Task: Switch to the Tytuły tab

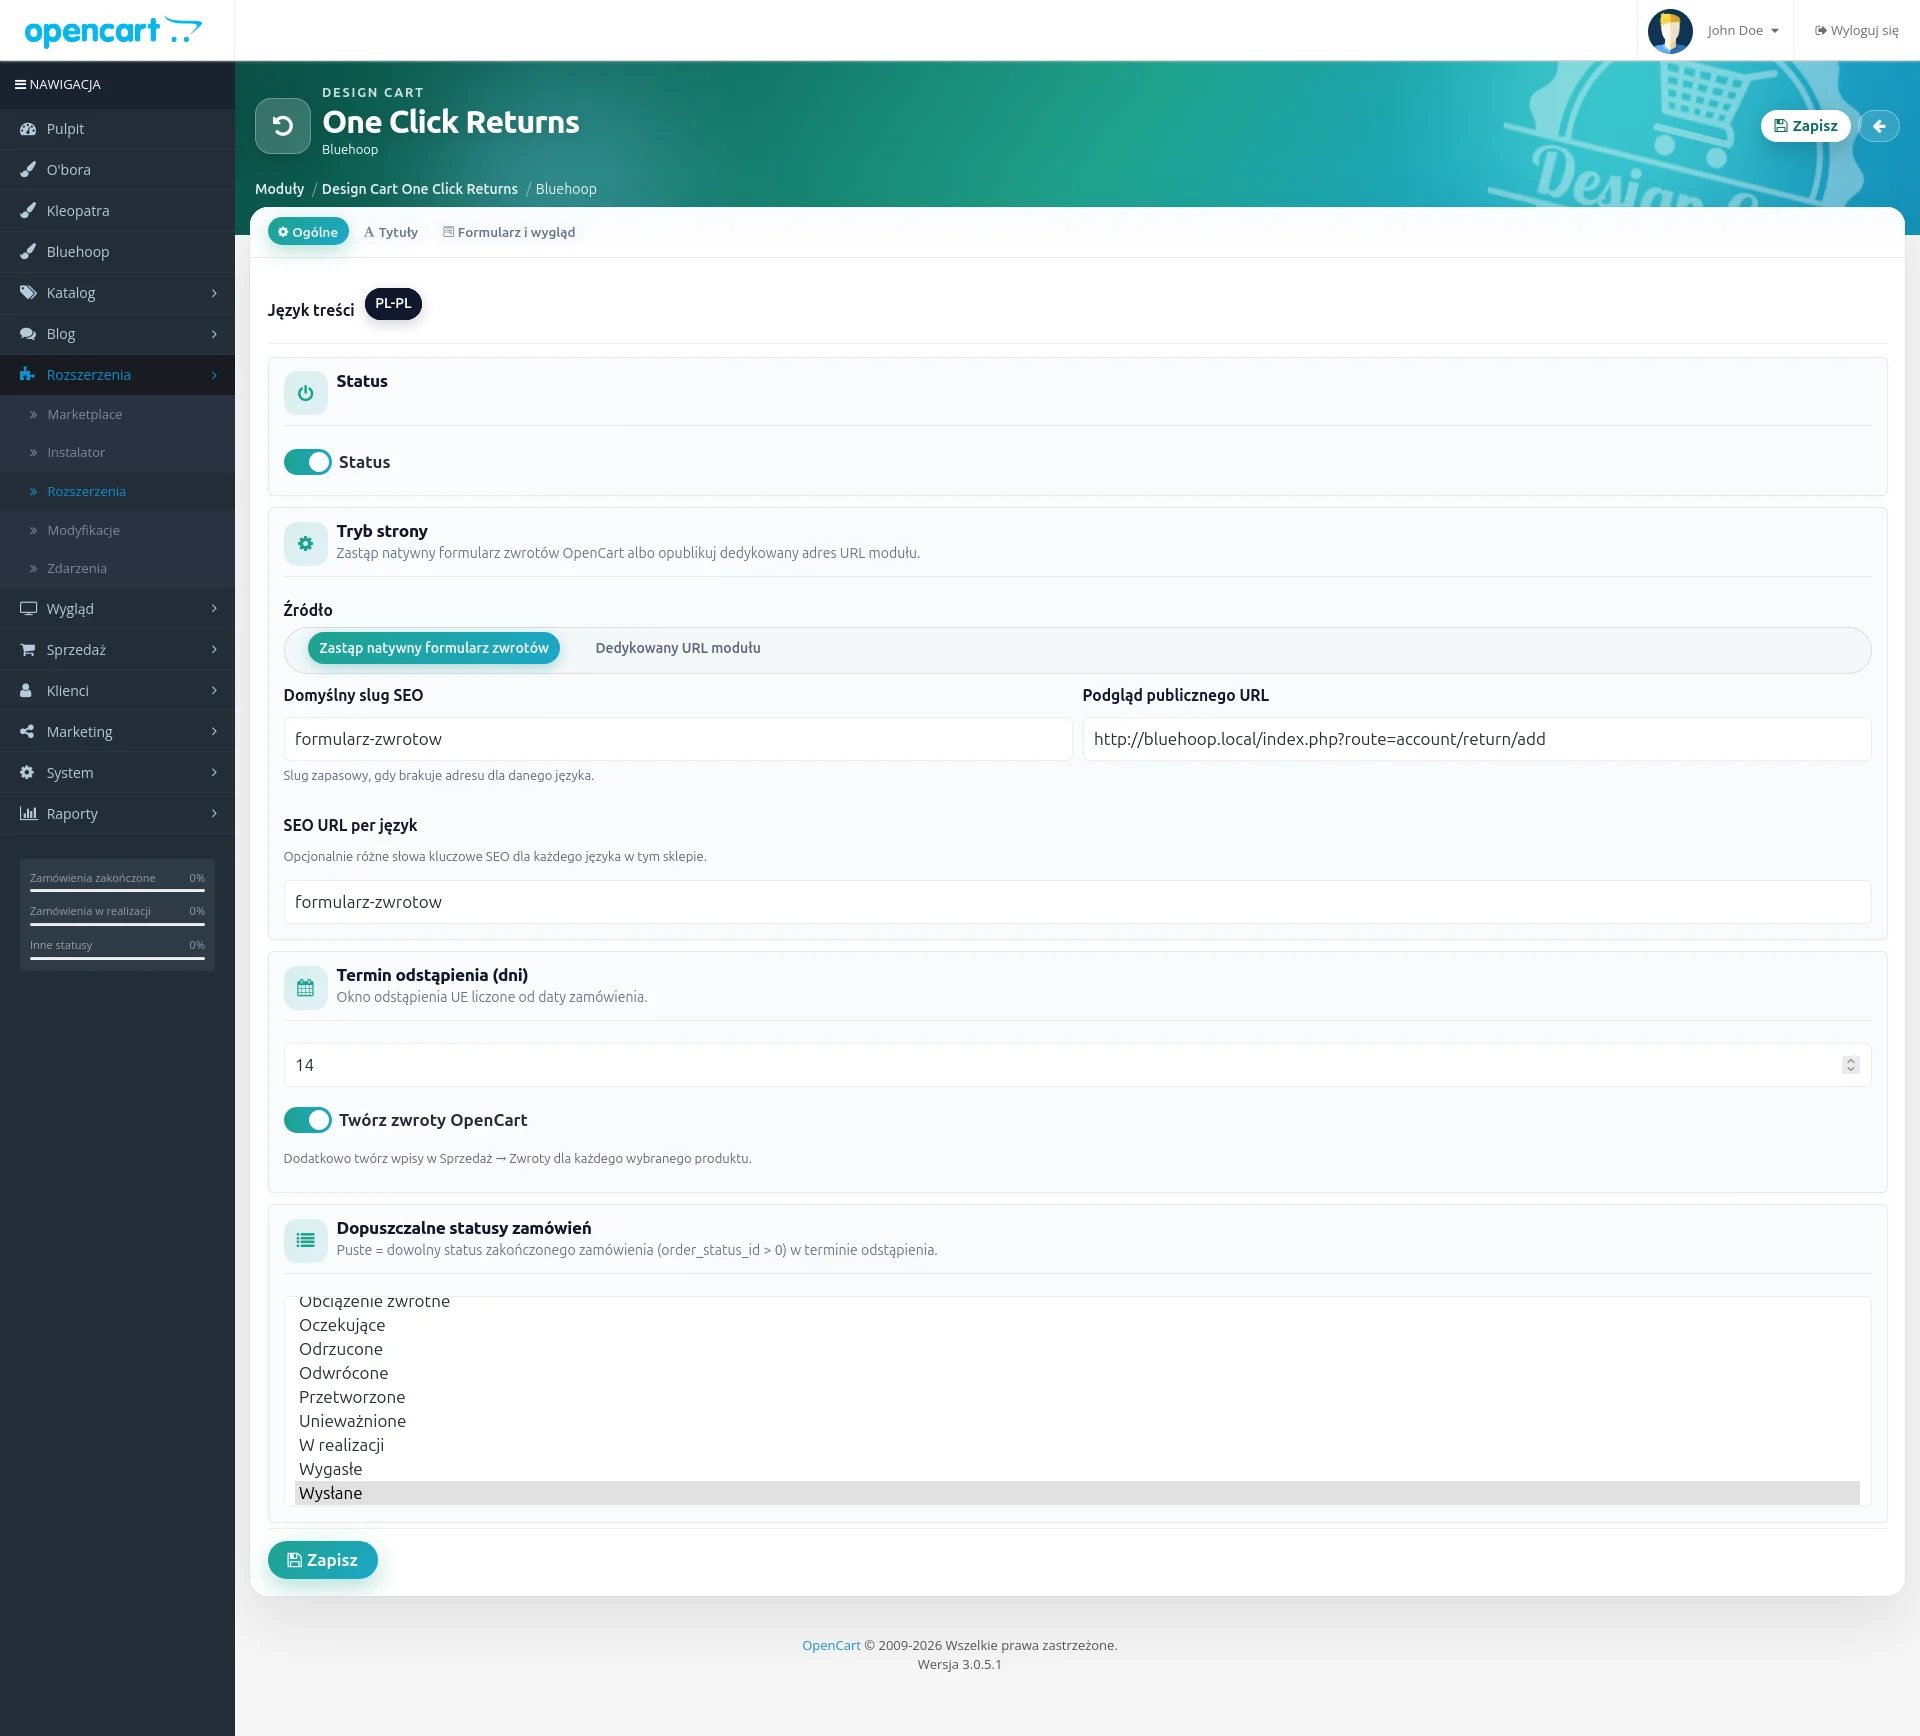Action: pyautogui.click(x=391, y=232)
